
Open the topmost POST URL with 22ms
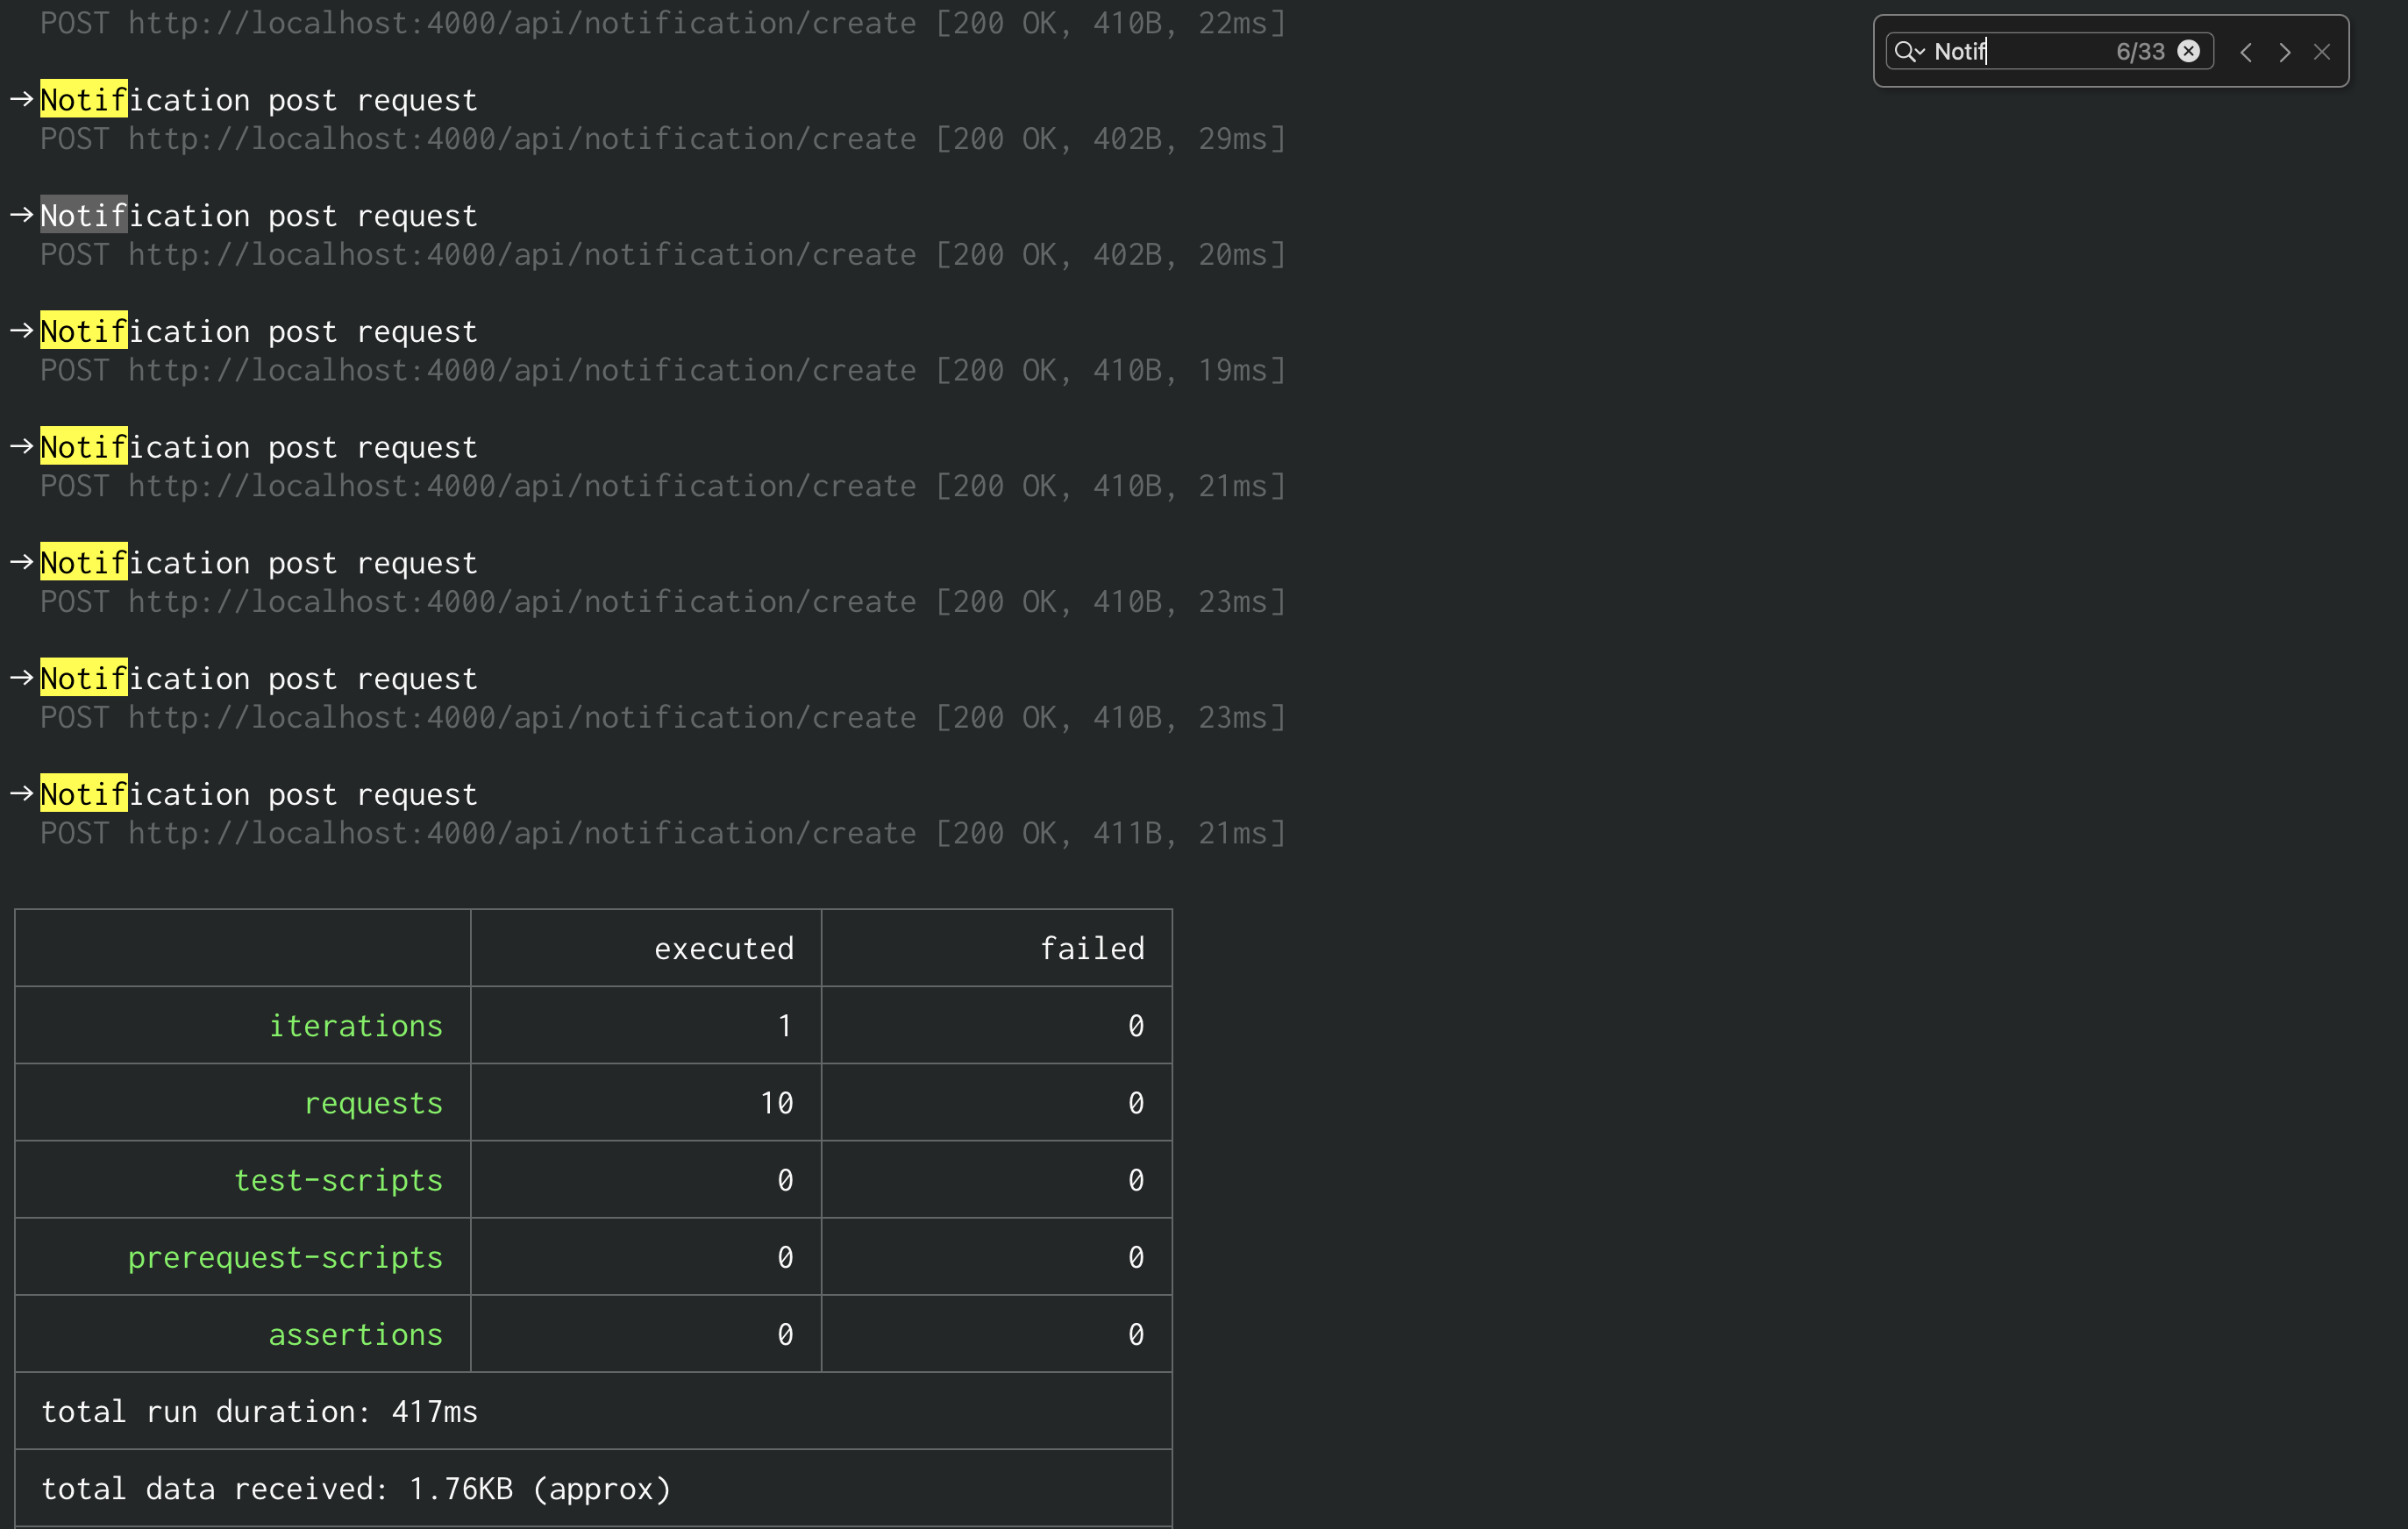click(x=521, y=23)
